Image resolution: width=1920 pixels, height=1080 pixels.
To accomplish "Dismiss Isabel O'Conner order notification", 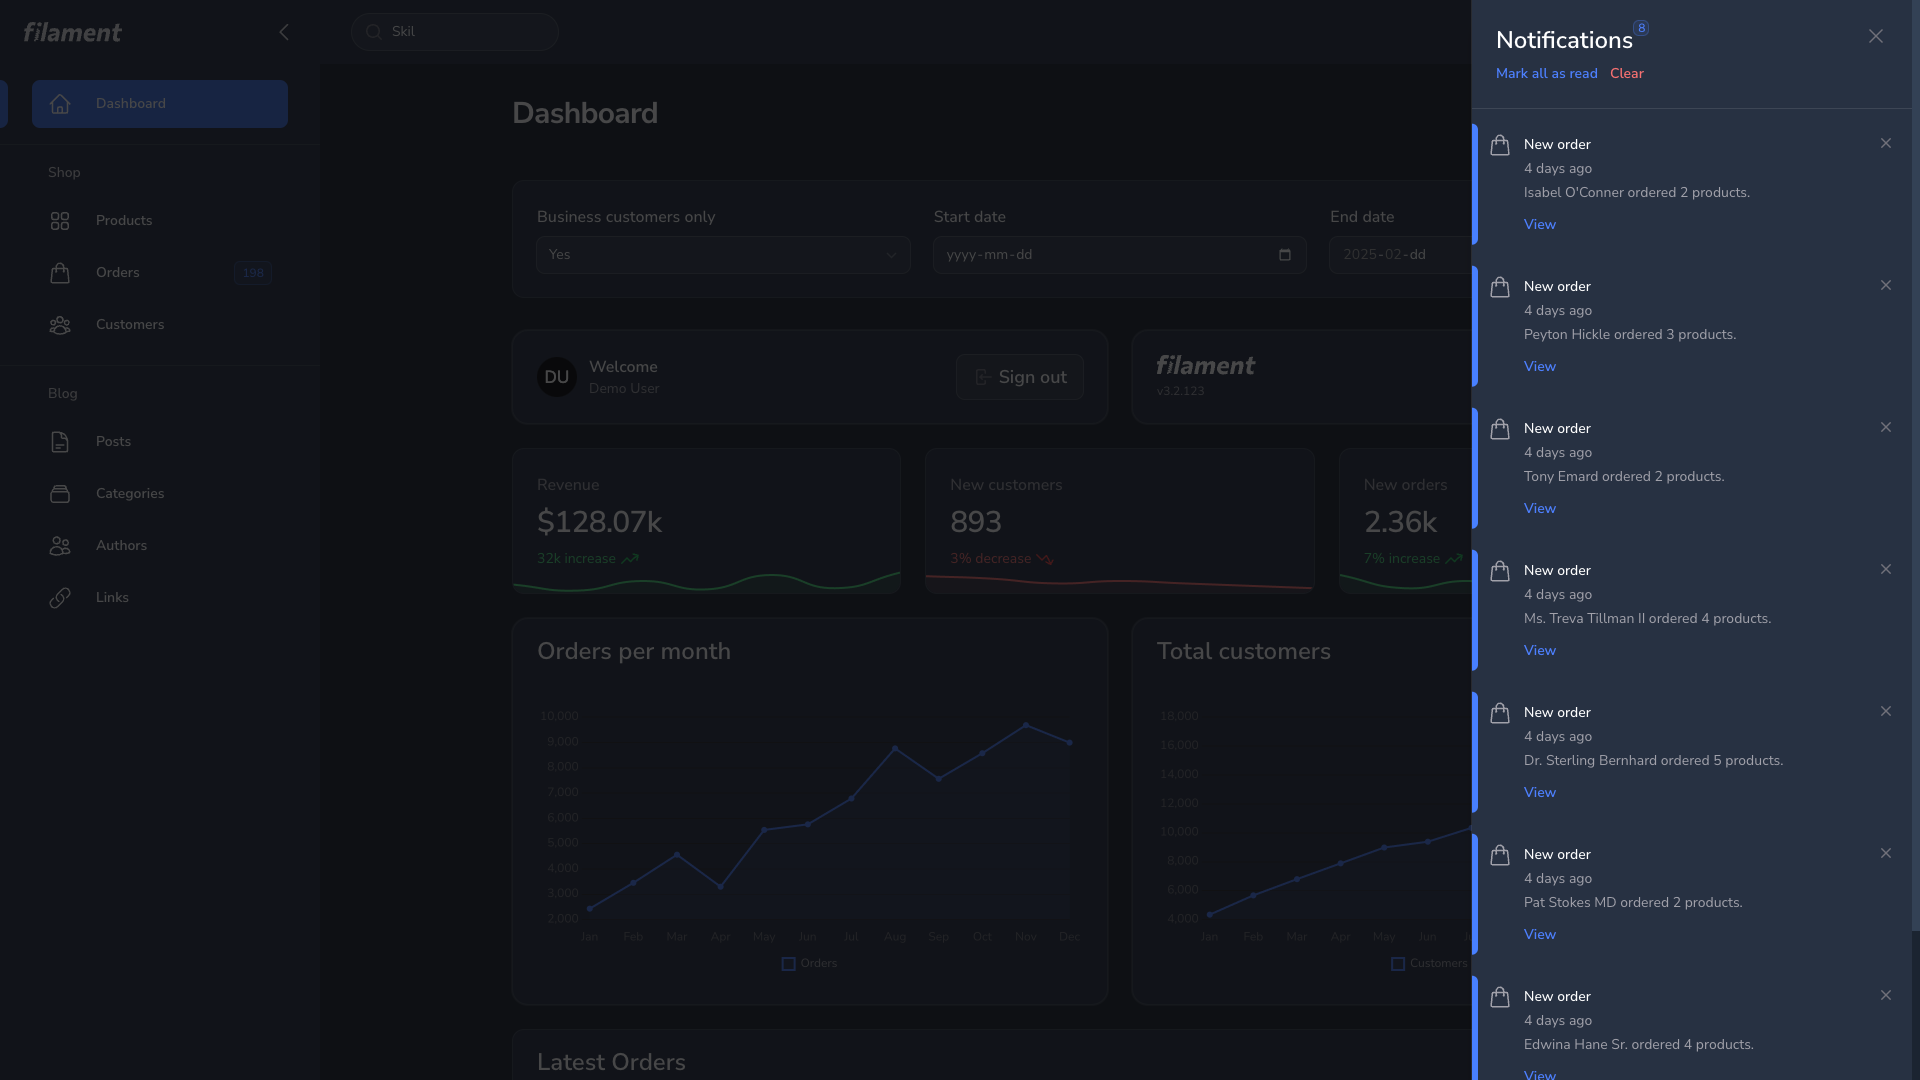I will point(1885,144).
